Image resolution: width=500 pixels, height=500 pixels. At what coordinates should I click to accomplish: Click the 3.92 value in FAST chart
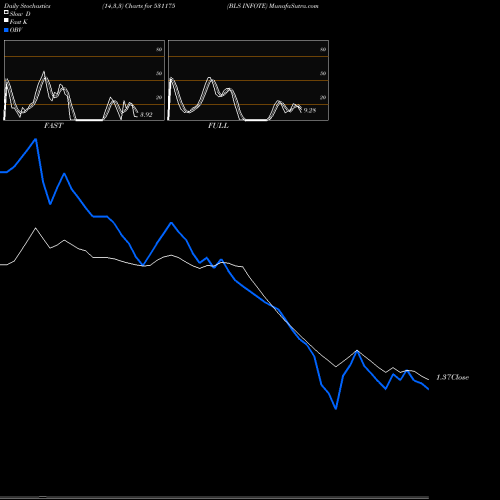pyautogui.click(x=146, y=115)
